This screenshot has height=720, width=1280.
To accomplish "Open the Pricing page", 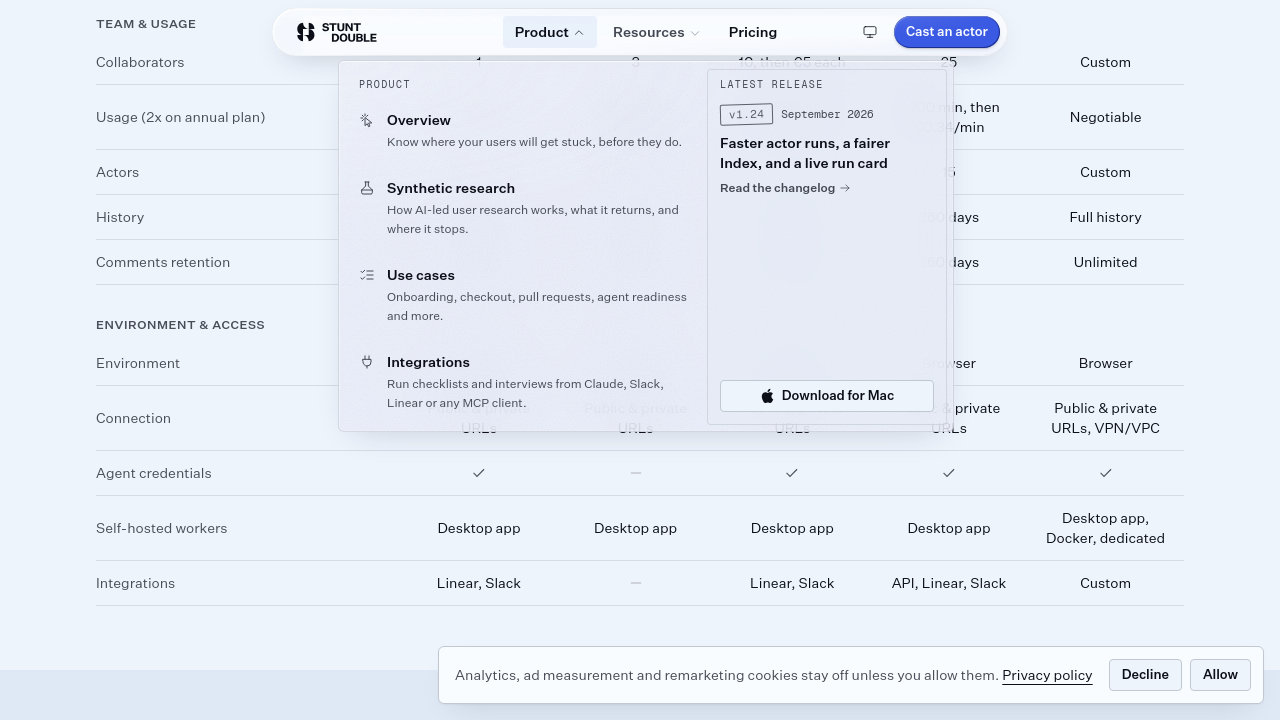I will [753, 32].
